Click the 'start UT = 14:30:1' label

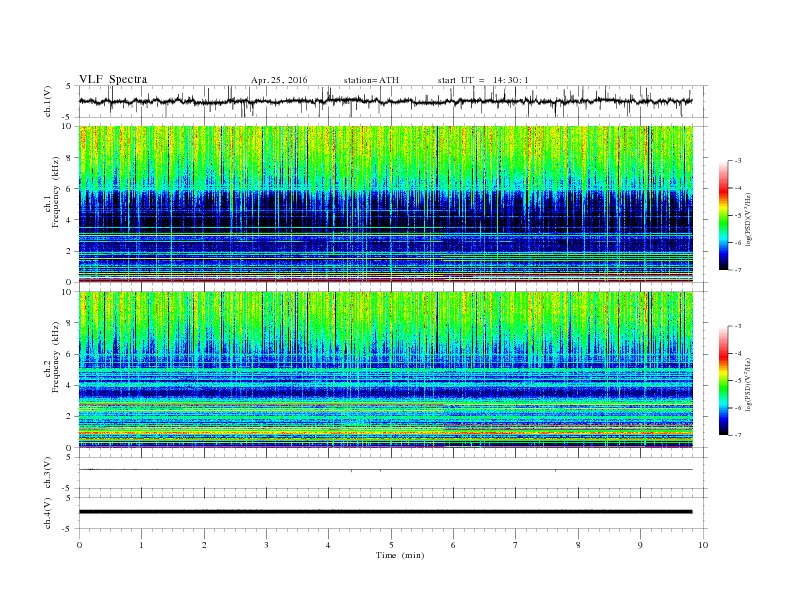(483, 80)
